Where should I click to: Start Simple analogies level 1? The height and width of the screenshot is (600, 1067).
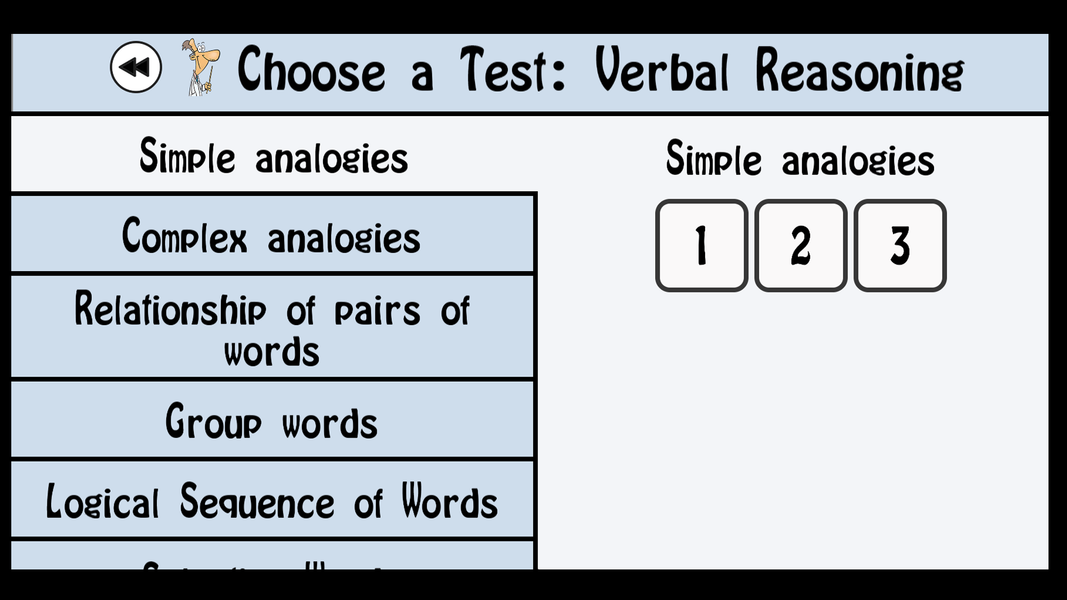701,247
